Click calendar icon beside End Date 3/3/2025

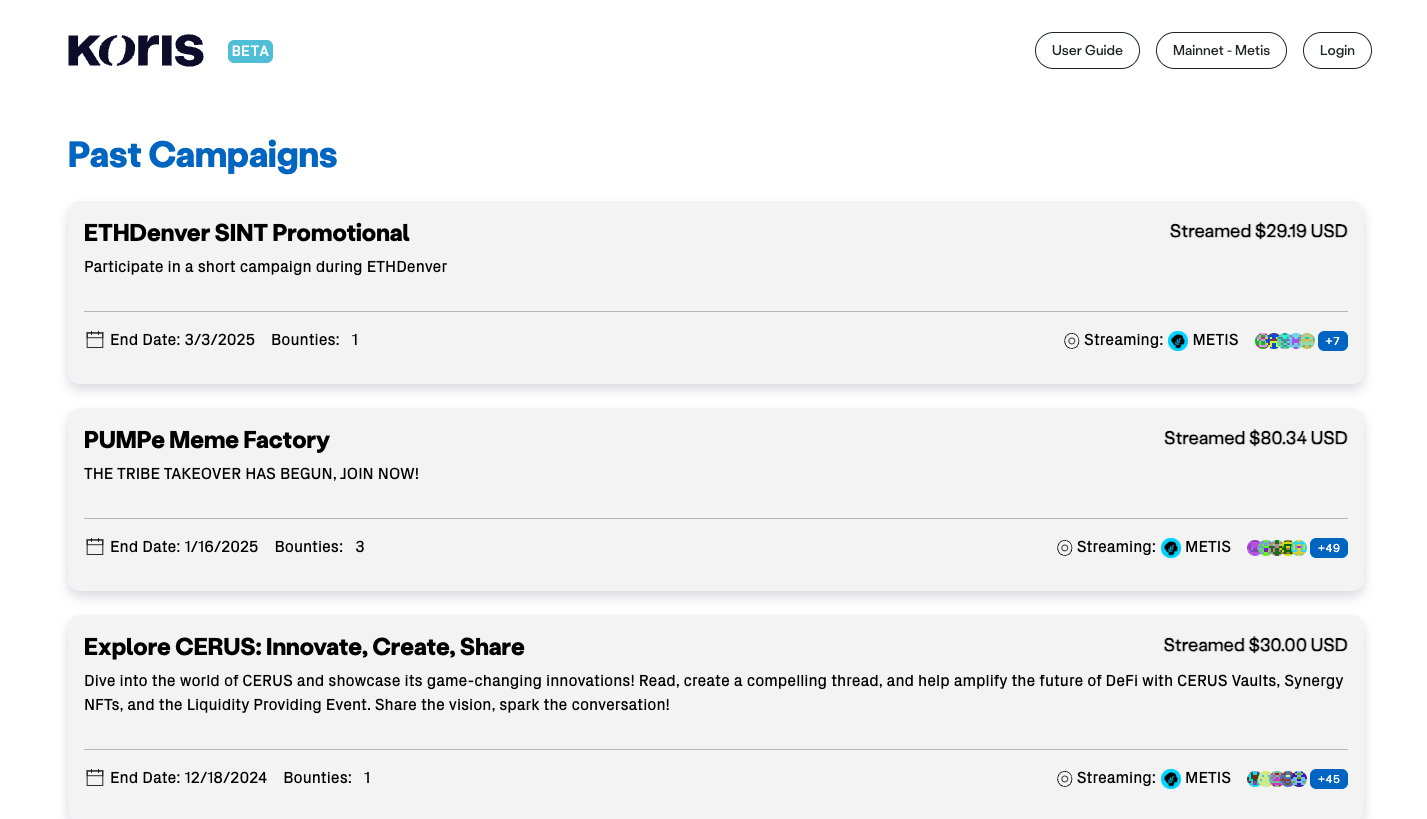[x=95, y=340]
